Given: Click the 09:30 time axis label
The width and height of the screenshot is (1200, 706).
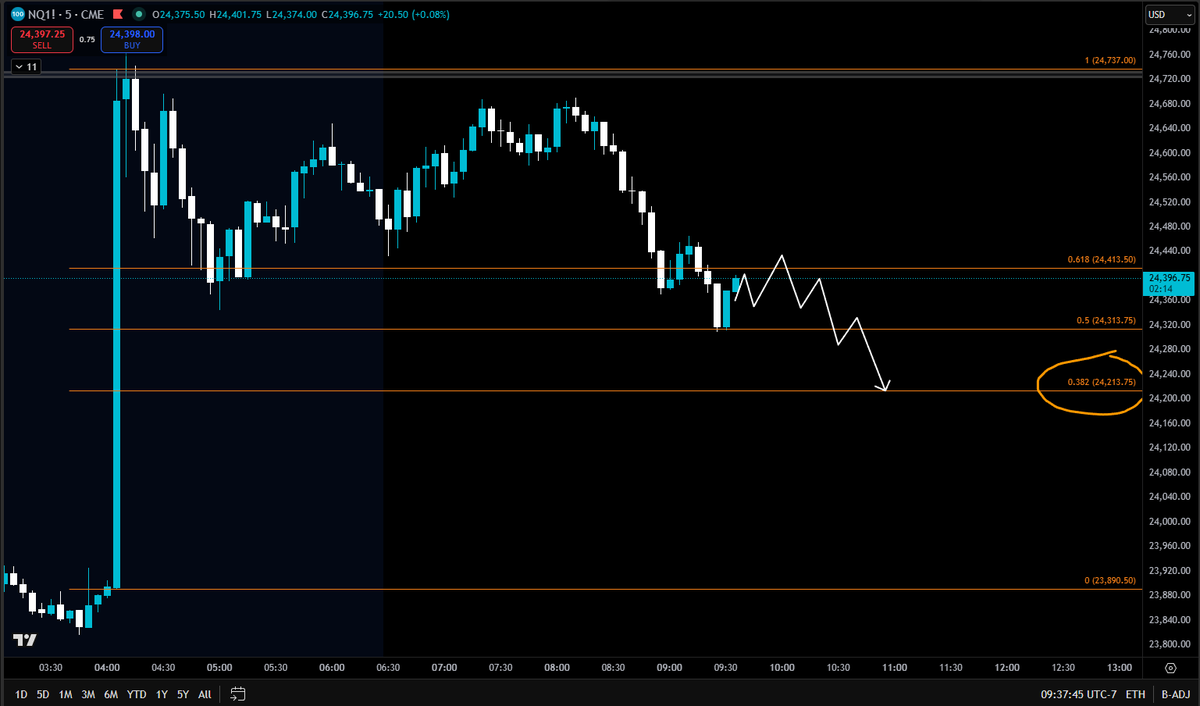Looking at the screenshot, I should (x=726, y=667).
